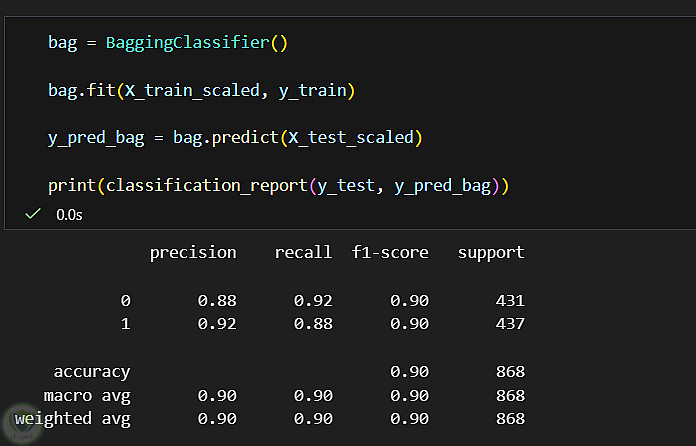Image resolution: width=696 pixels, height=446 pixels.
Task: Click the weighted avg row label
Action: click(x=73, y=419)
